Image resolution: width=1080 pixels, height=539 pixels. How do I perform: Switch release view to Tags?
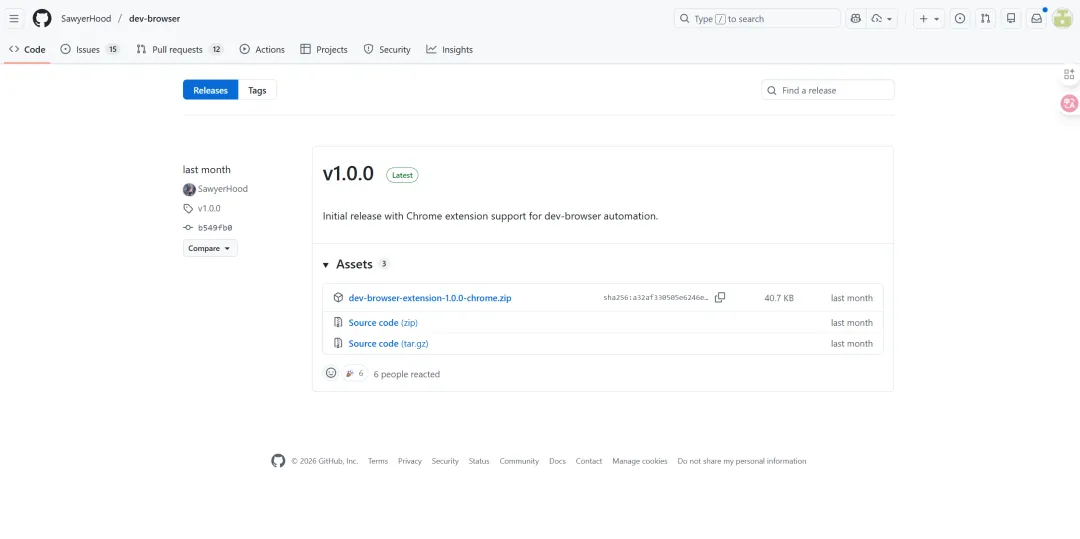257,90
